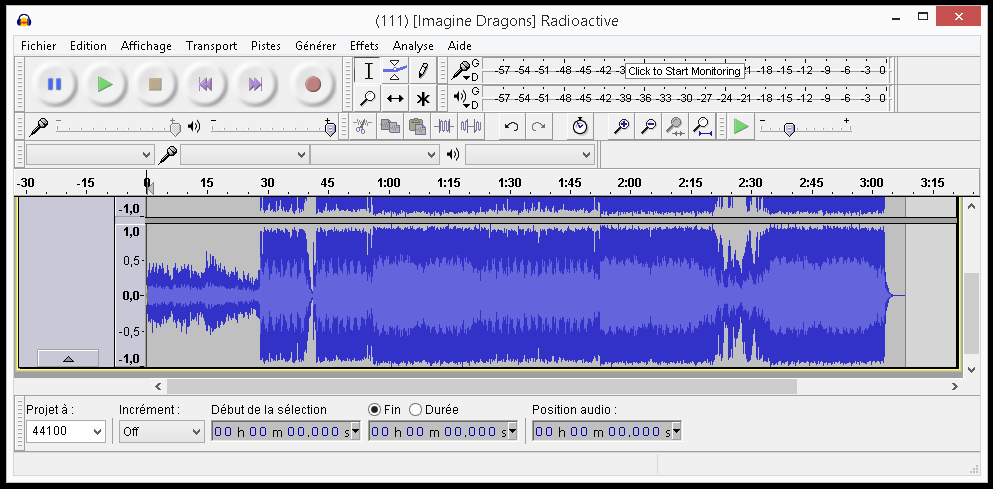Click the Trim audio icon
Image resolution: width=993 pixels, height=489 pixels.
coord(444,127)
